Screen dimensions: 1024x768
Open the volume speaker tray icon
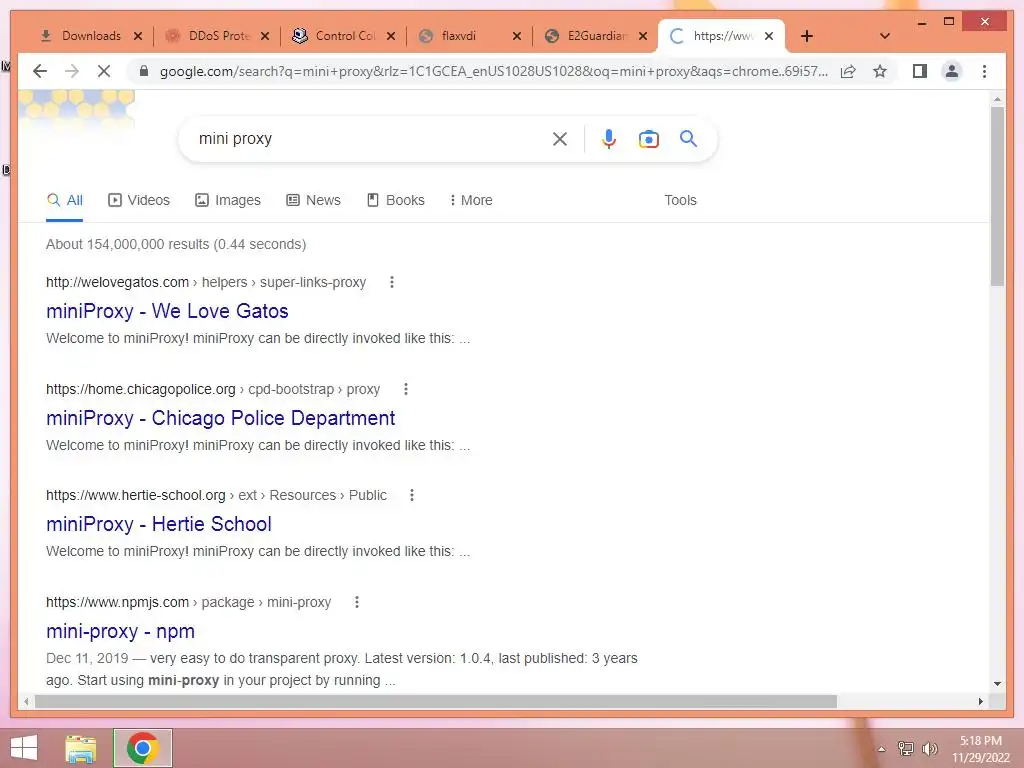[930, 748]
